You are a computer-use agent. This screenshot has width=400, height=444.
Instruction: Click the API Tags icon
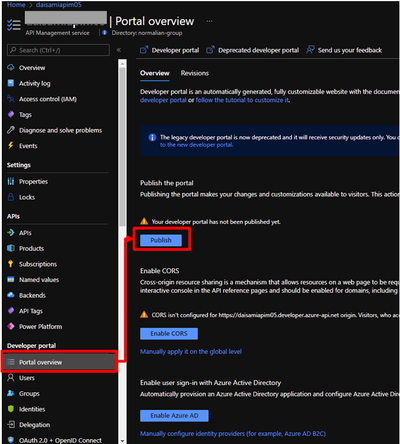(11, 311)
